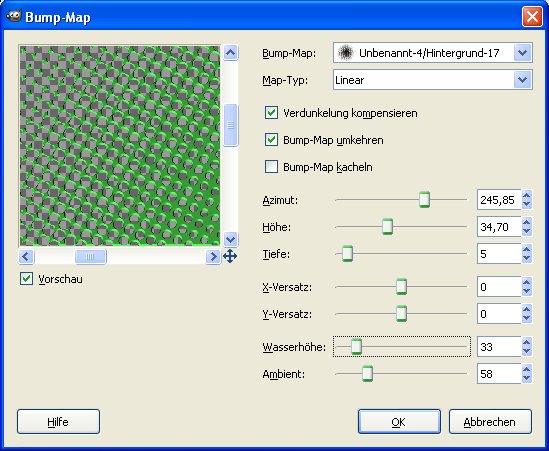Open help with the Hilfe button
549x451 pixels.
click(x=58, y=422)
